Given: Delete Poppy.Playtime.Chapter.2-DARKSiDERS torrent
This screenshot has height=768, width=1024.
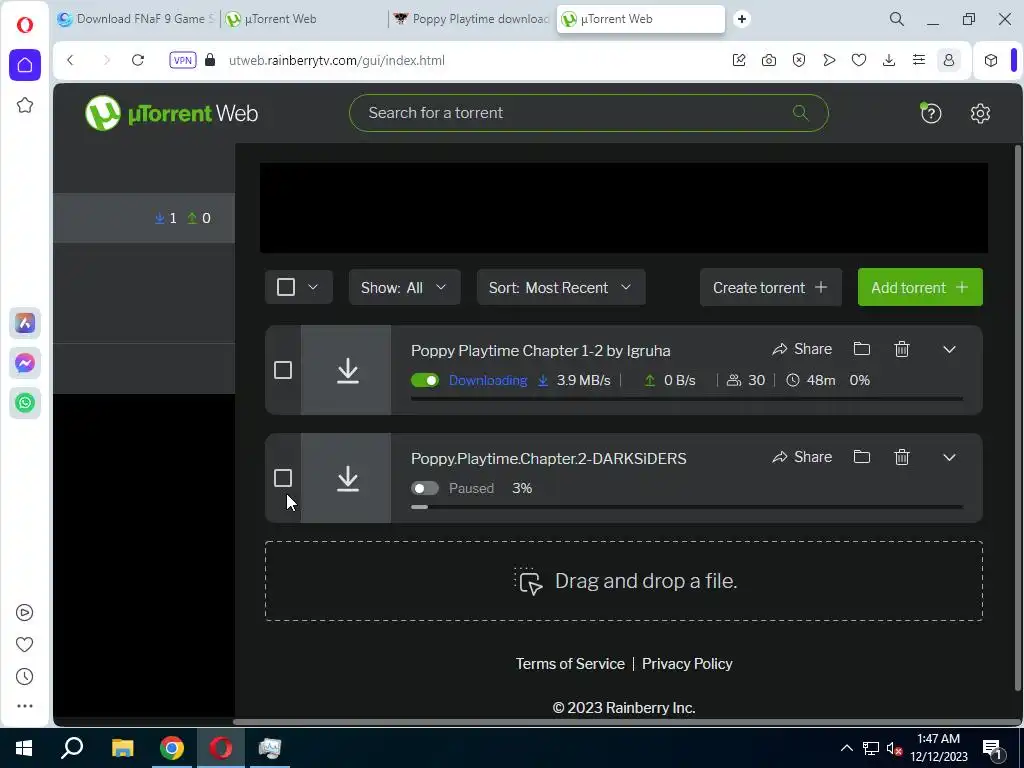Looking at the screenshot, I should click(x=901, y=456).
